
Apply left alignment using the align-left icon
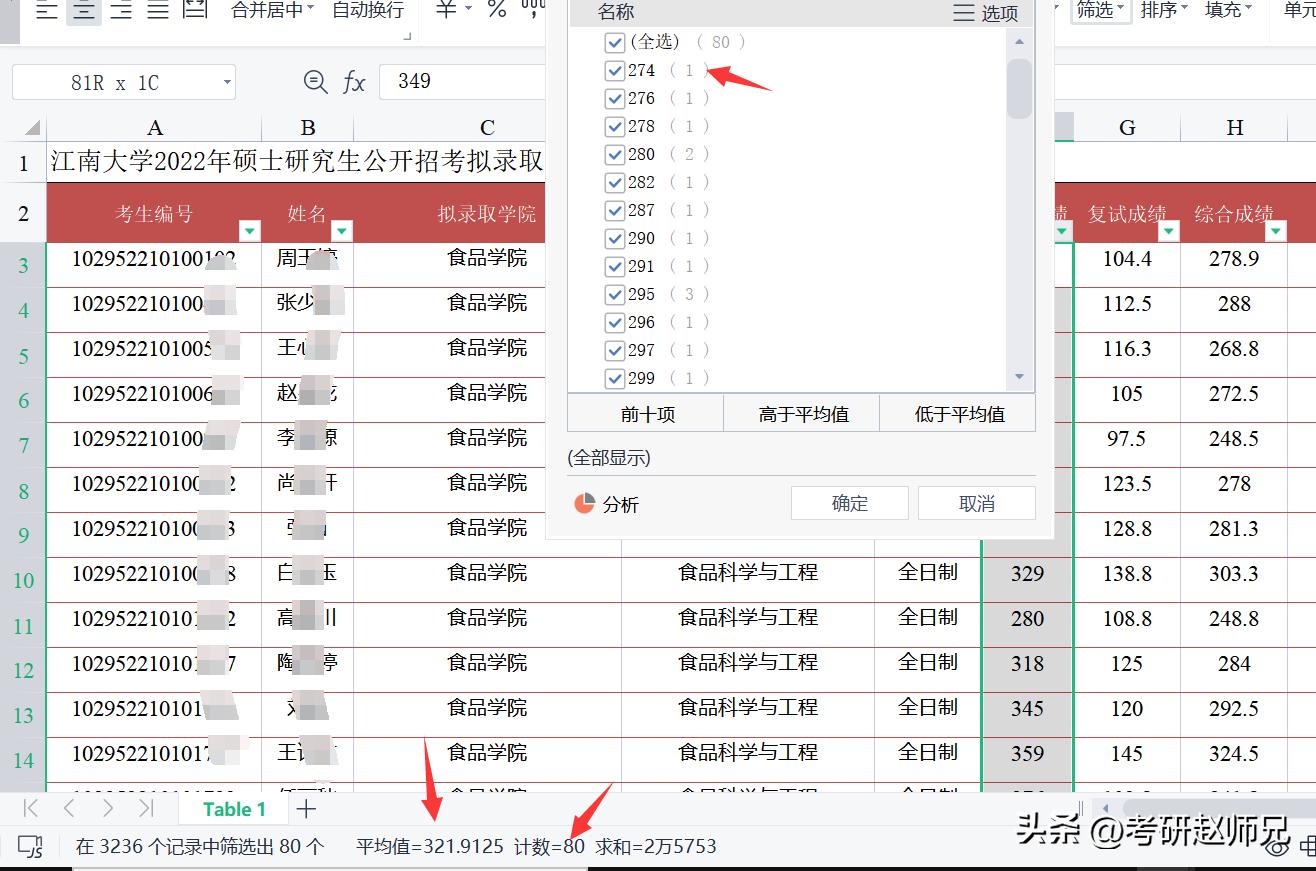(x=45, y=12)
